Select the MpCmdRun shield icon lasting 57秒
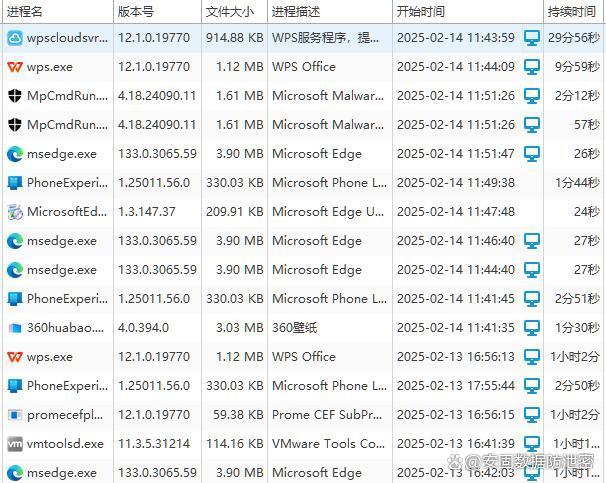The height and width of the screenshot is (483, 606). point(15,125)
